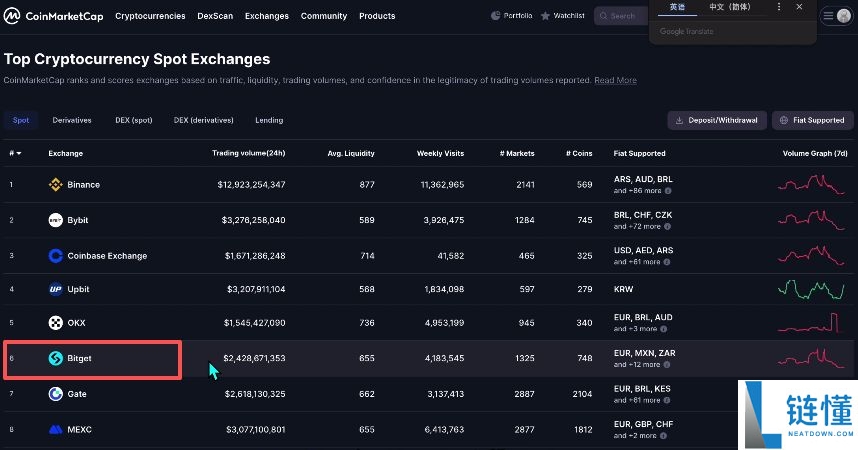Click the Bybit exchange logo icon

click(x=55, y=220)
